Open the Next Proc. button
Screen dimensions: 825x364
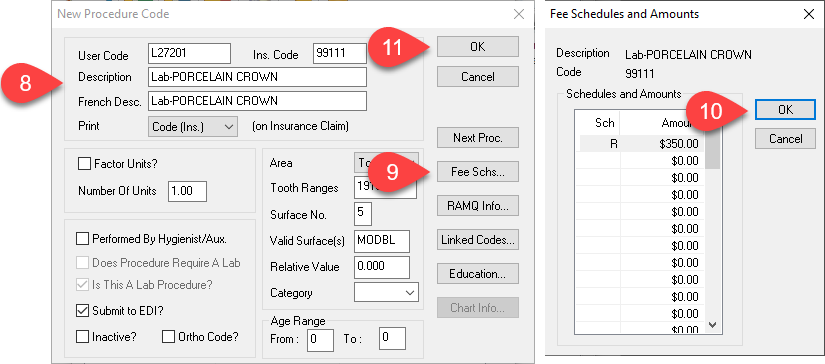pyautogui.click(x=478, y=138)
